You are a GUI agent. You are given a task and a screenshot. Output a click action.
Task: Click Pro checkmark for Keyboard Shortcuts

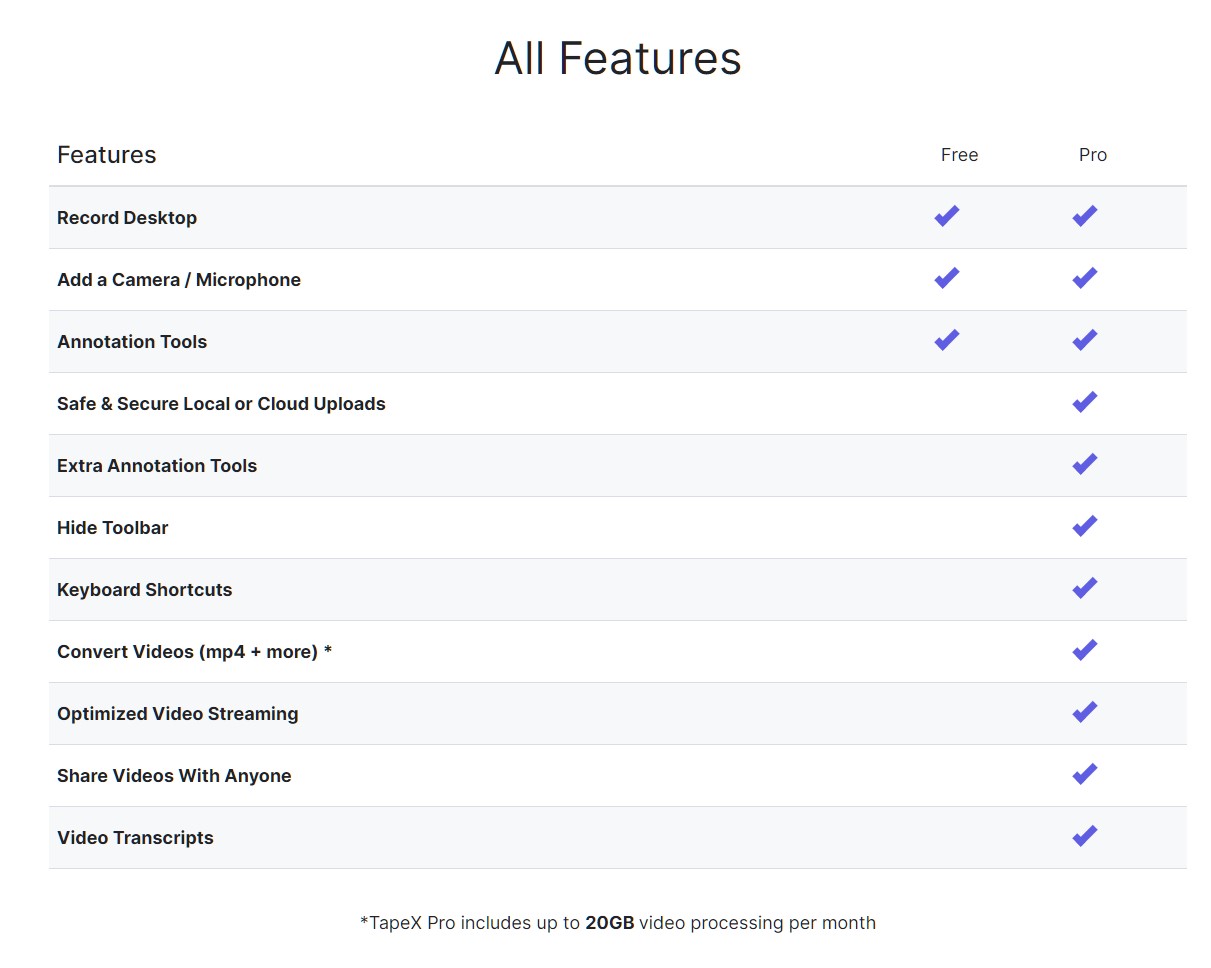pyautogui.click(x=1084, y=588)
